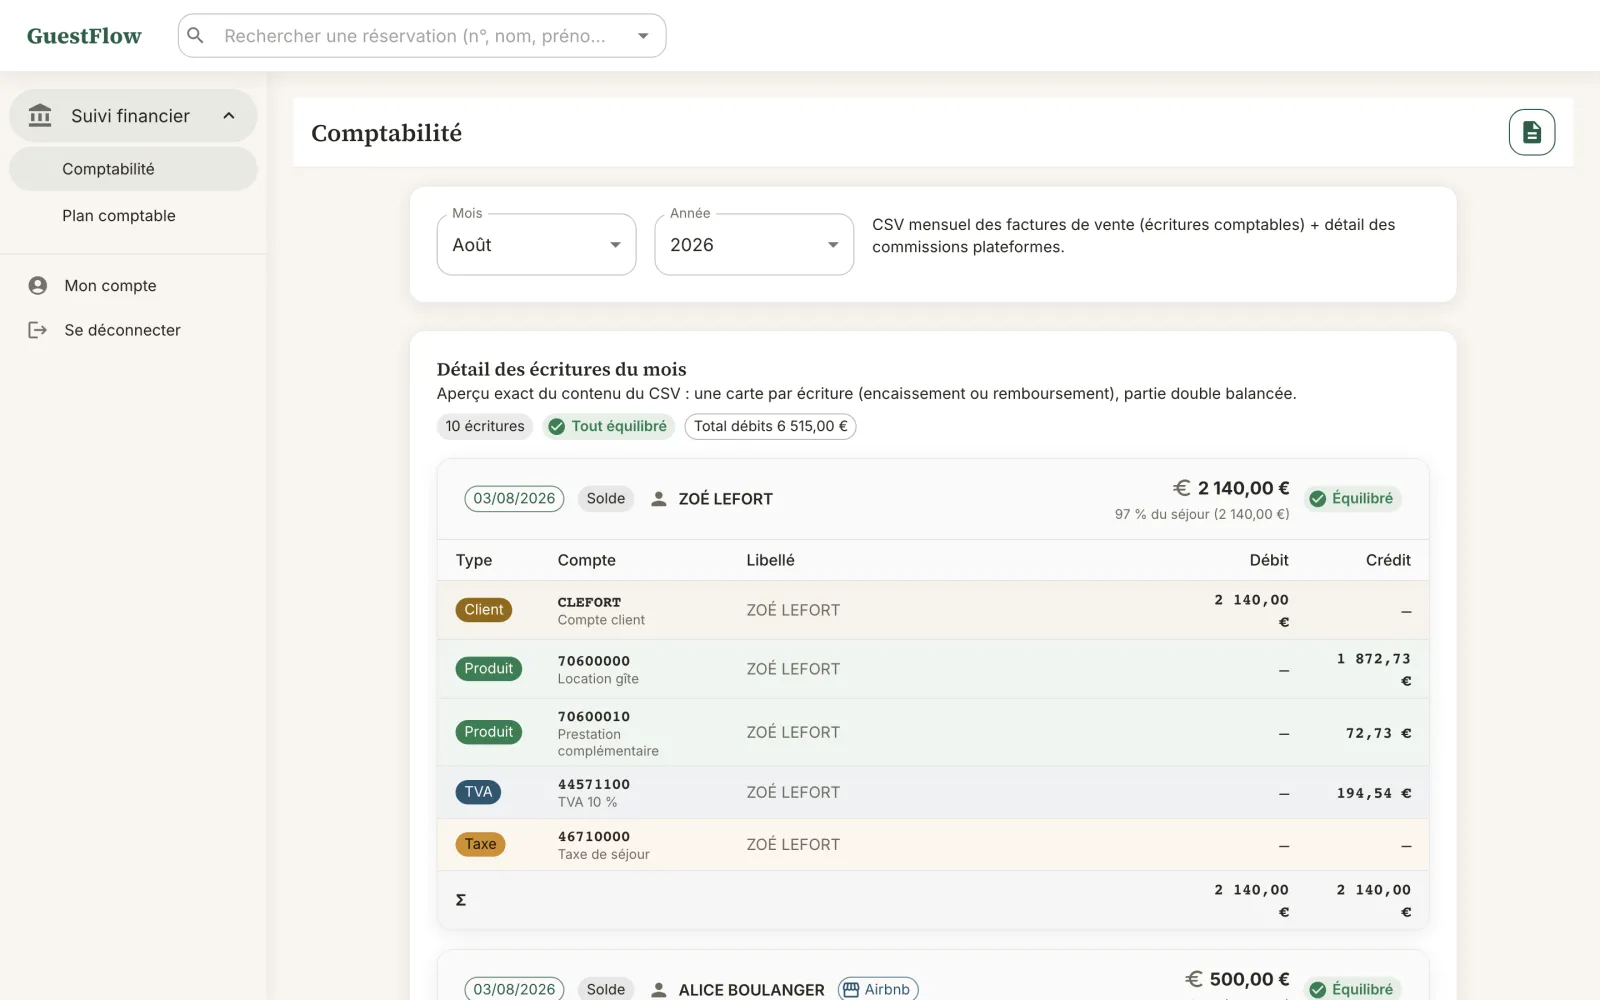Image resolution: width=1600 pixels, height=1000 pixels.
Task: Click the euro icon beside 500,00 €
Action: pos(1194,979)
